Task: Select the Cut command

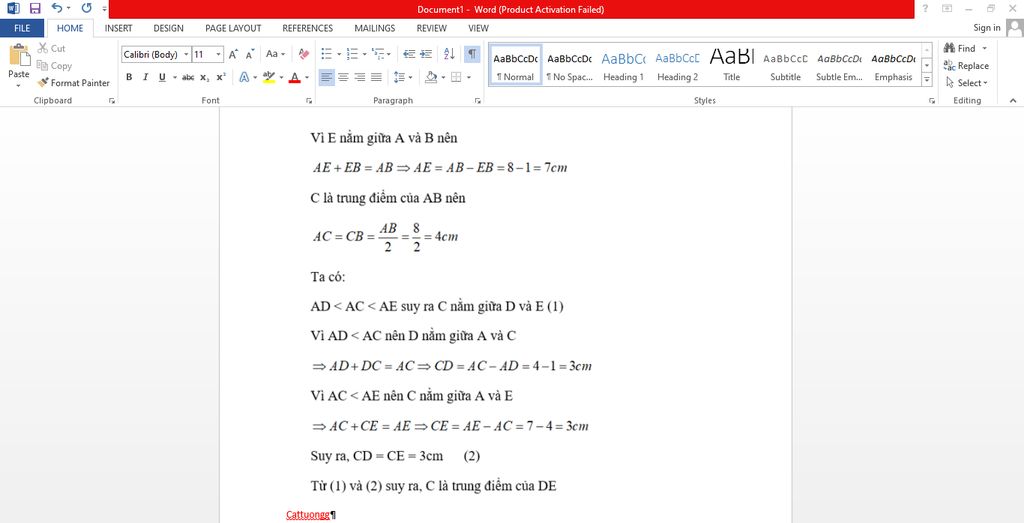Action: click(52, 48)
